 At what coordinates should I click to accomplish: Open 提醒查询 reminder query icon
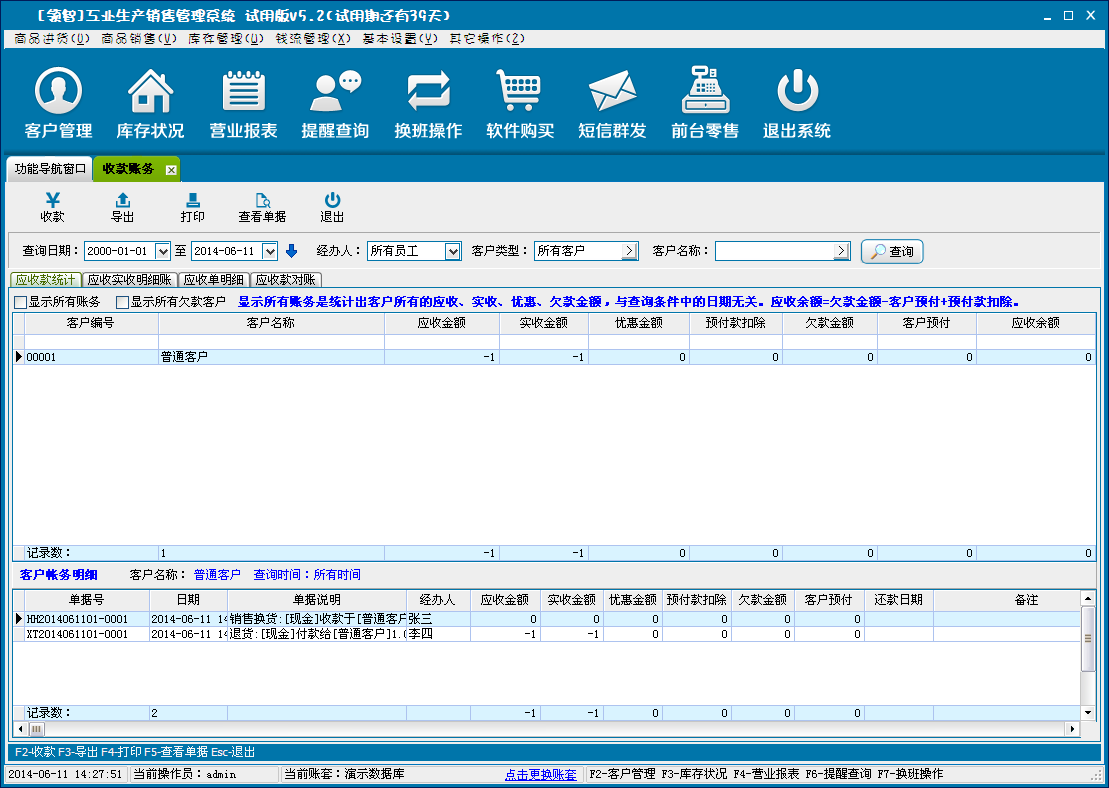point(335,93)
